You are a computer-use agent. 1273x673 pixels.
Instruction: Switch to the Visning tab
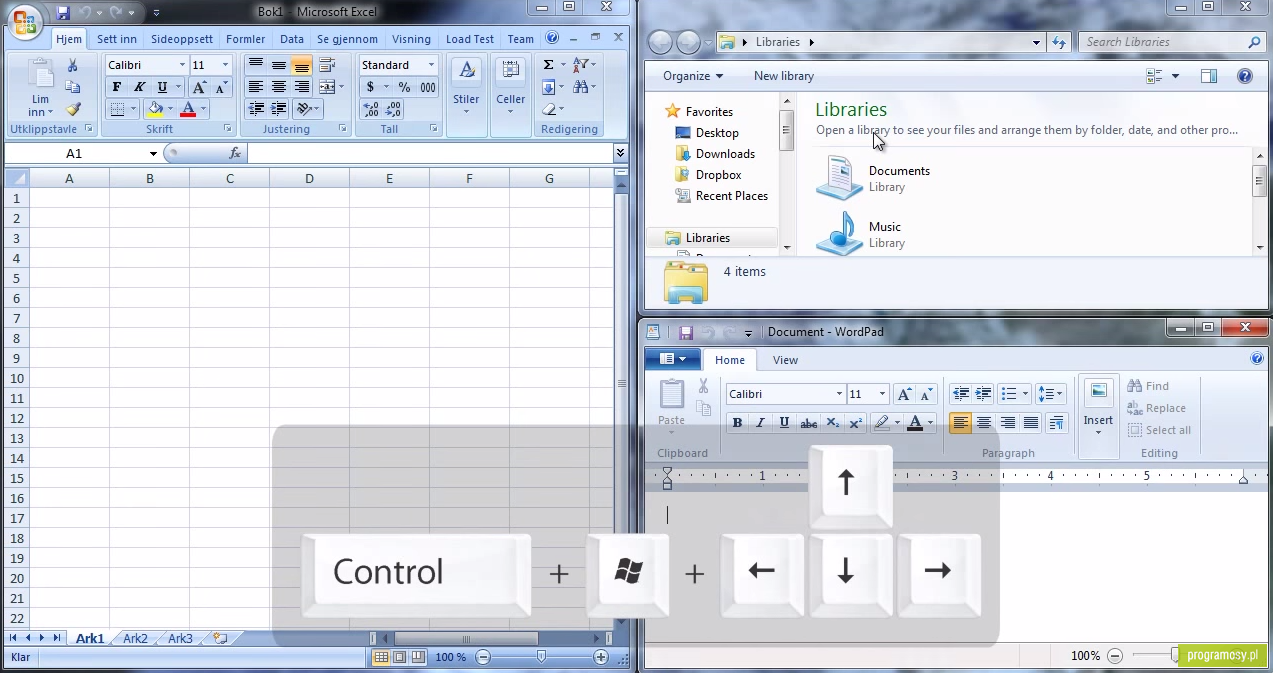click(x=411, y=39)
